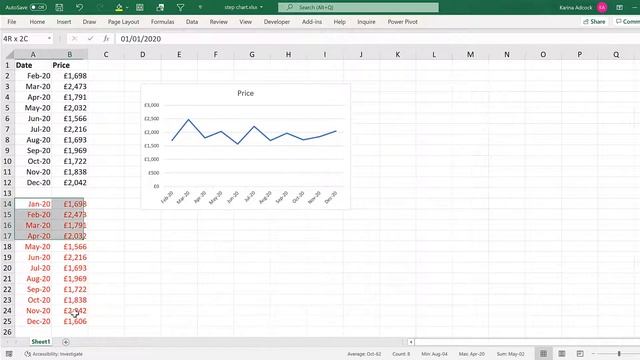Open the Add-ins tab
Screen dimensions: 640x360
pos(312,22)
